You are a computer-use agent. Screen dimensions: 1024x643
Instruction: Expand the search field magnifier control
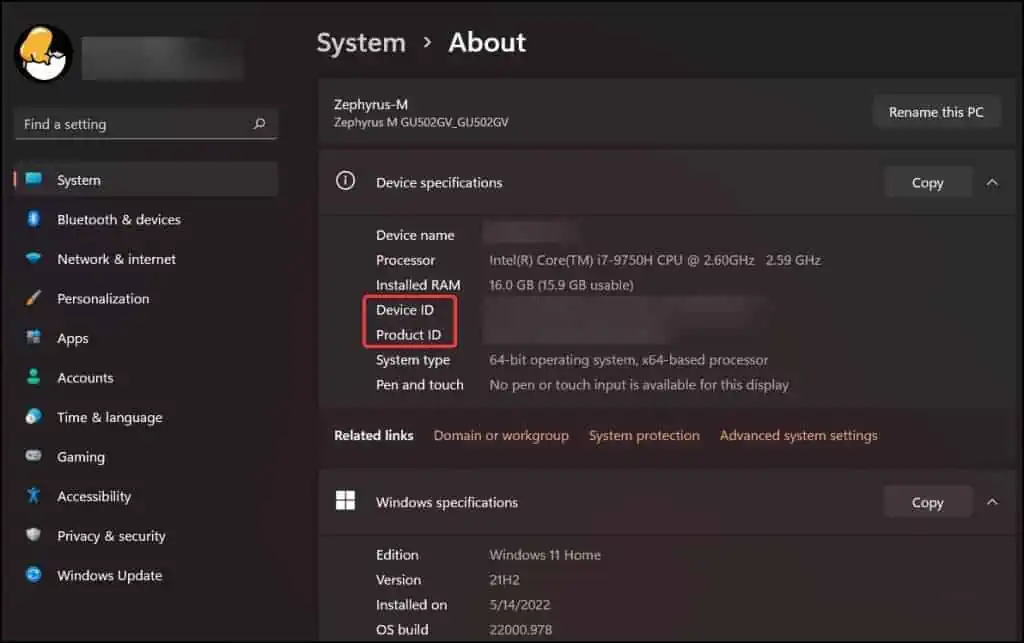[259, 124]
